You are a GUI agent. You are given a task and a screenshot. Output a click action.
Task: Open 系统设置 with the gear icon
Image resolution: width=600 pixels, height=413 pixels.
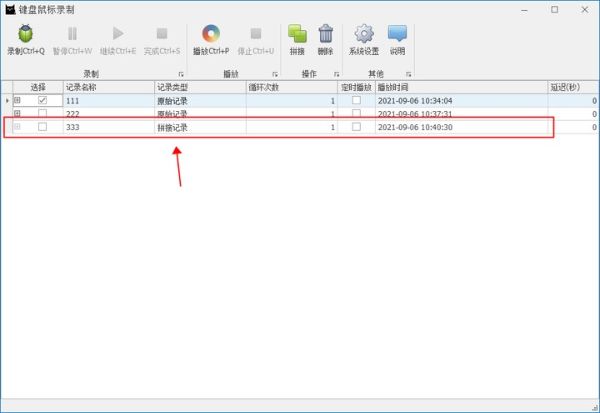point(364,40)
